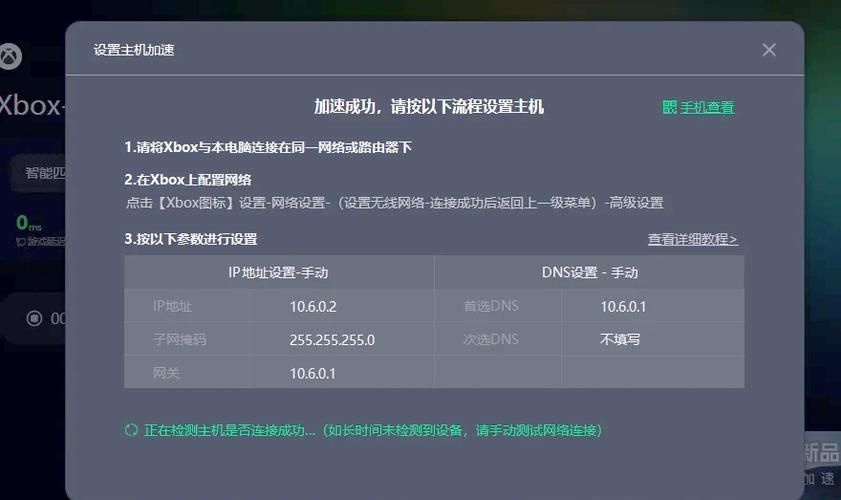Click the IP地址设置-手动 column header
The image size is (841, 500).
(278, 272)
